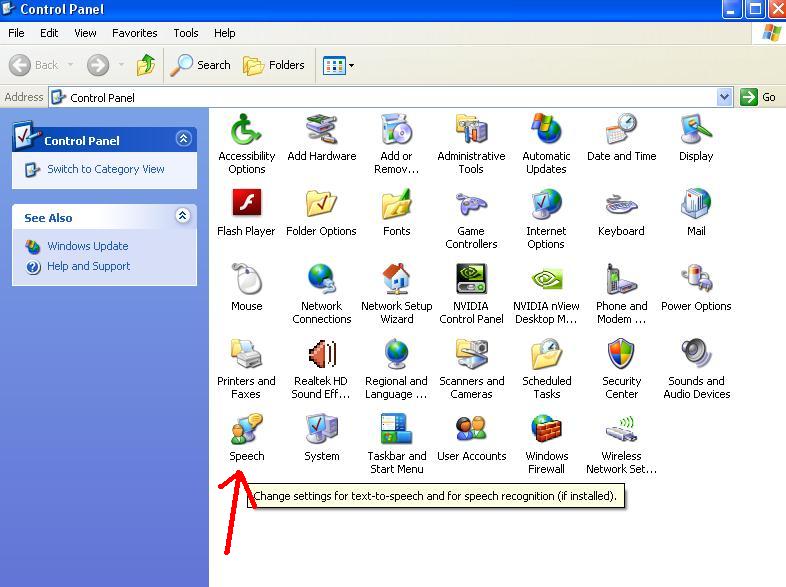786x587 pixels.
Task: Open Printers and Faxes icon
Action: point(246,354)
